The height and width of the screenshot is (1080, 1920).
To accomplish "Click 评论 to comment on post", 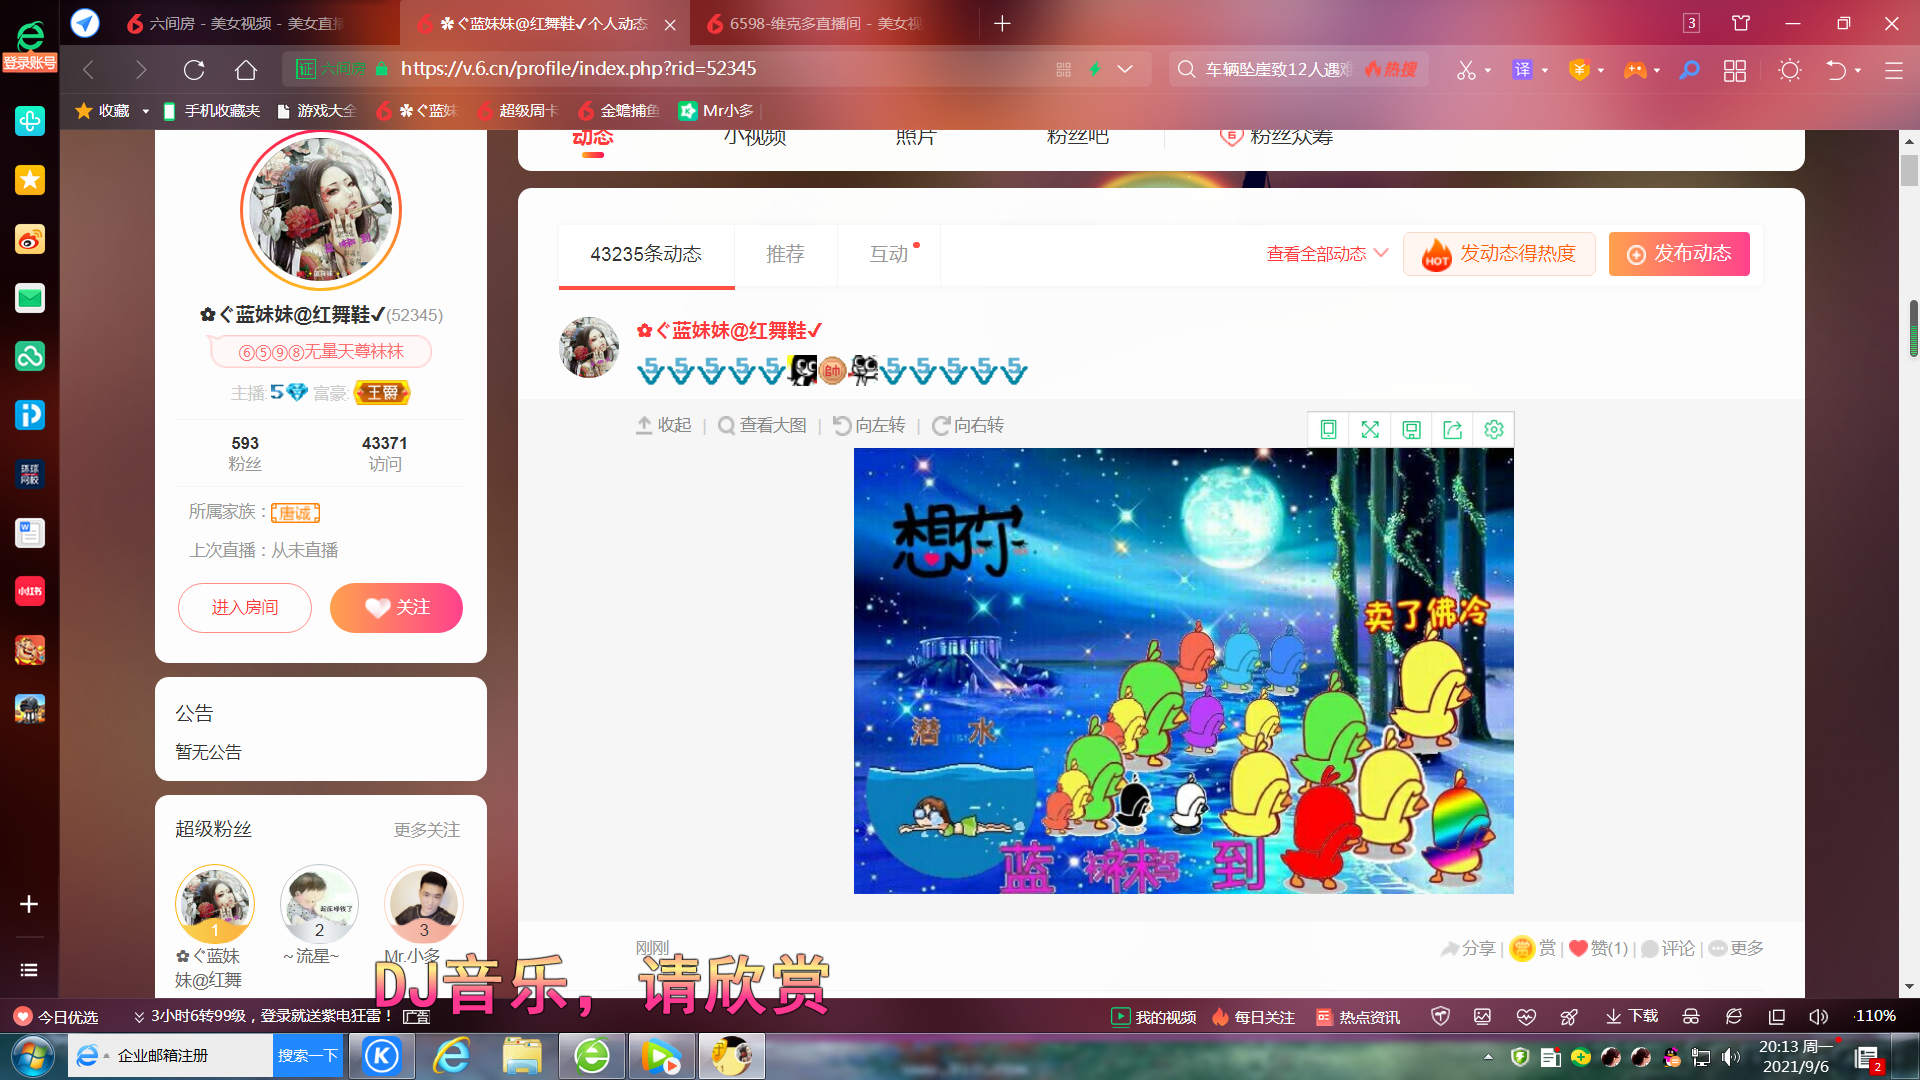I will (1668, 948).
